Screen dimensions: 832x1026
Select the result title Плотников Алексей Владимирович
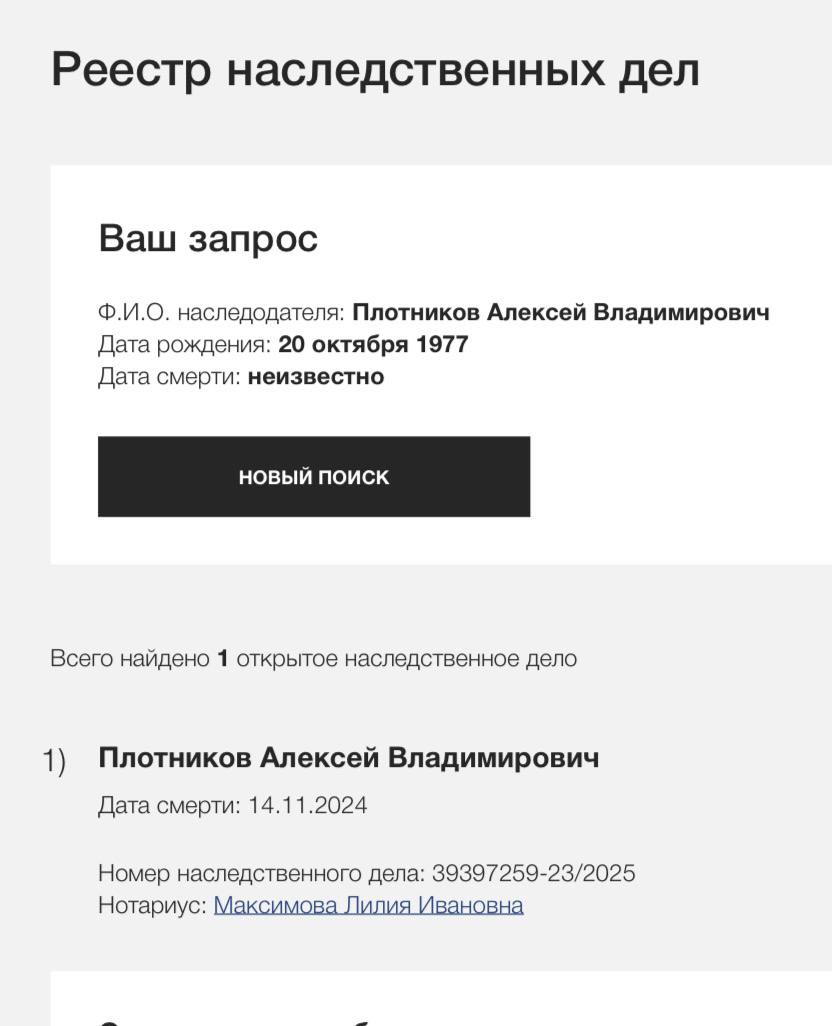coord(348,758)
